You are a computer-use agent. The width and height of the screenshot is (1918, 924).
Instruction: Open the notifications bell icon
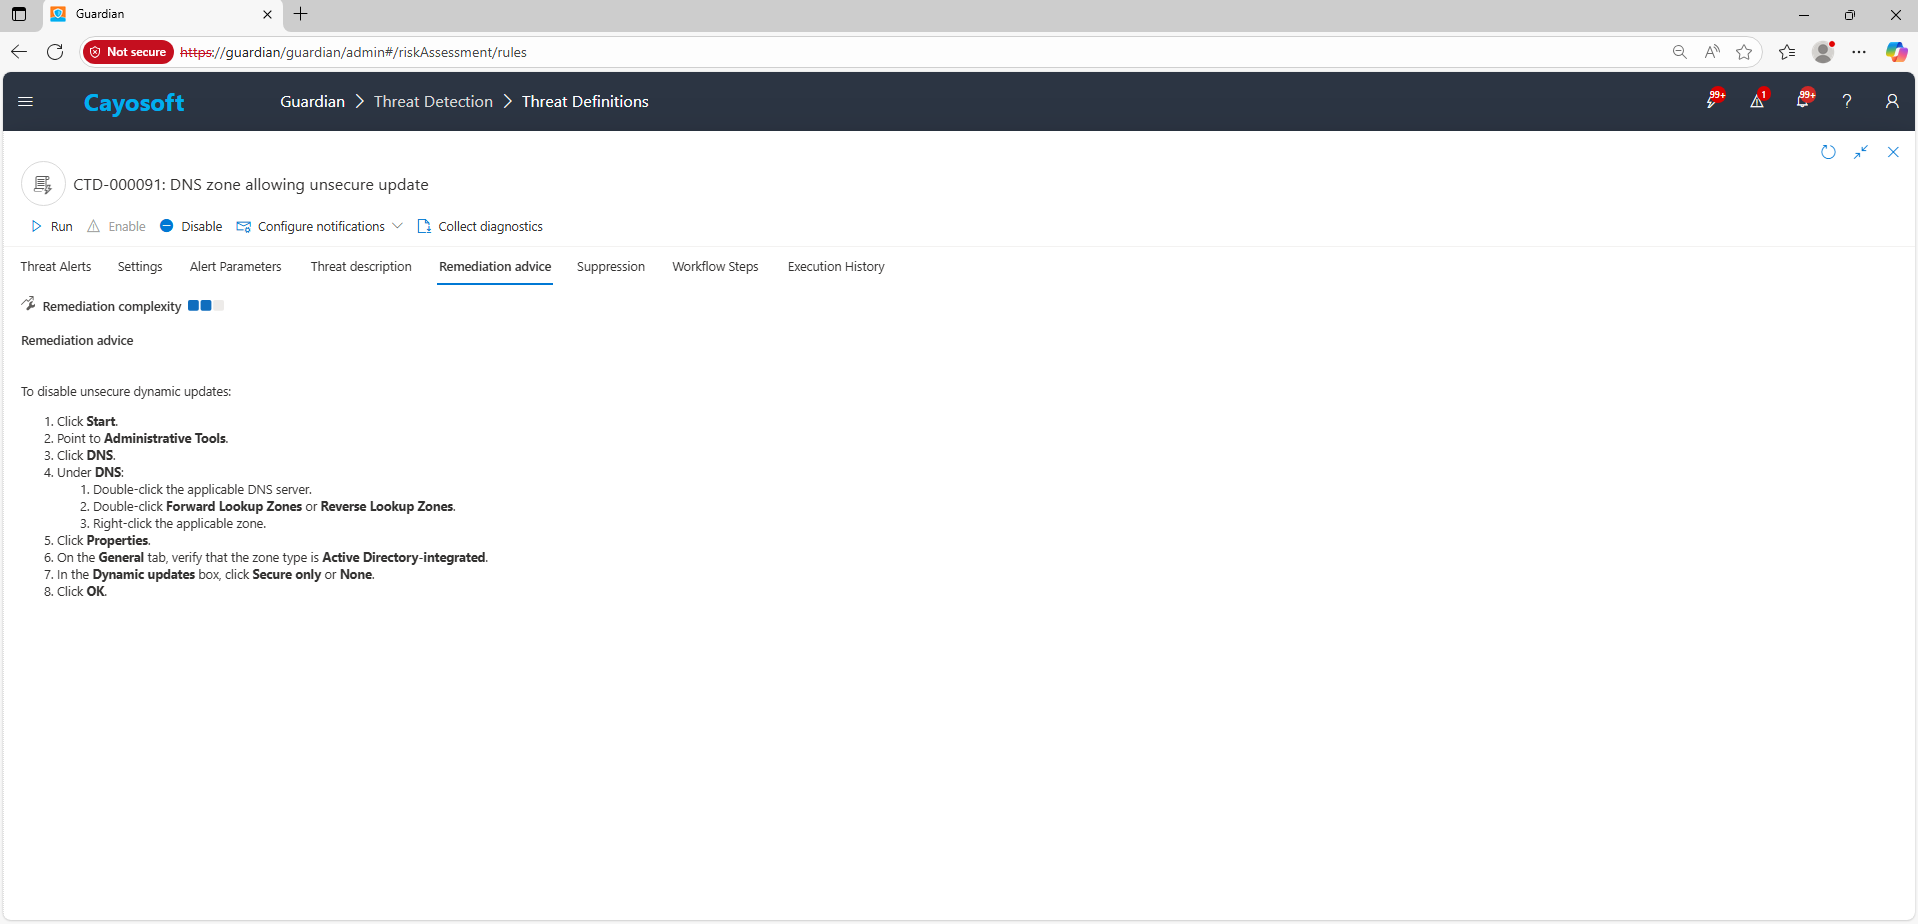1803,101
